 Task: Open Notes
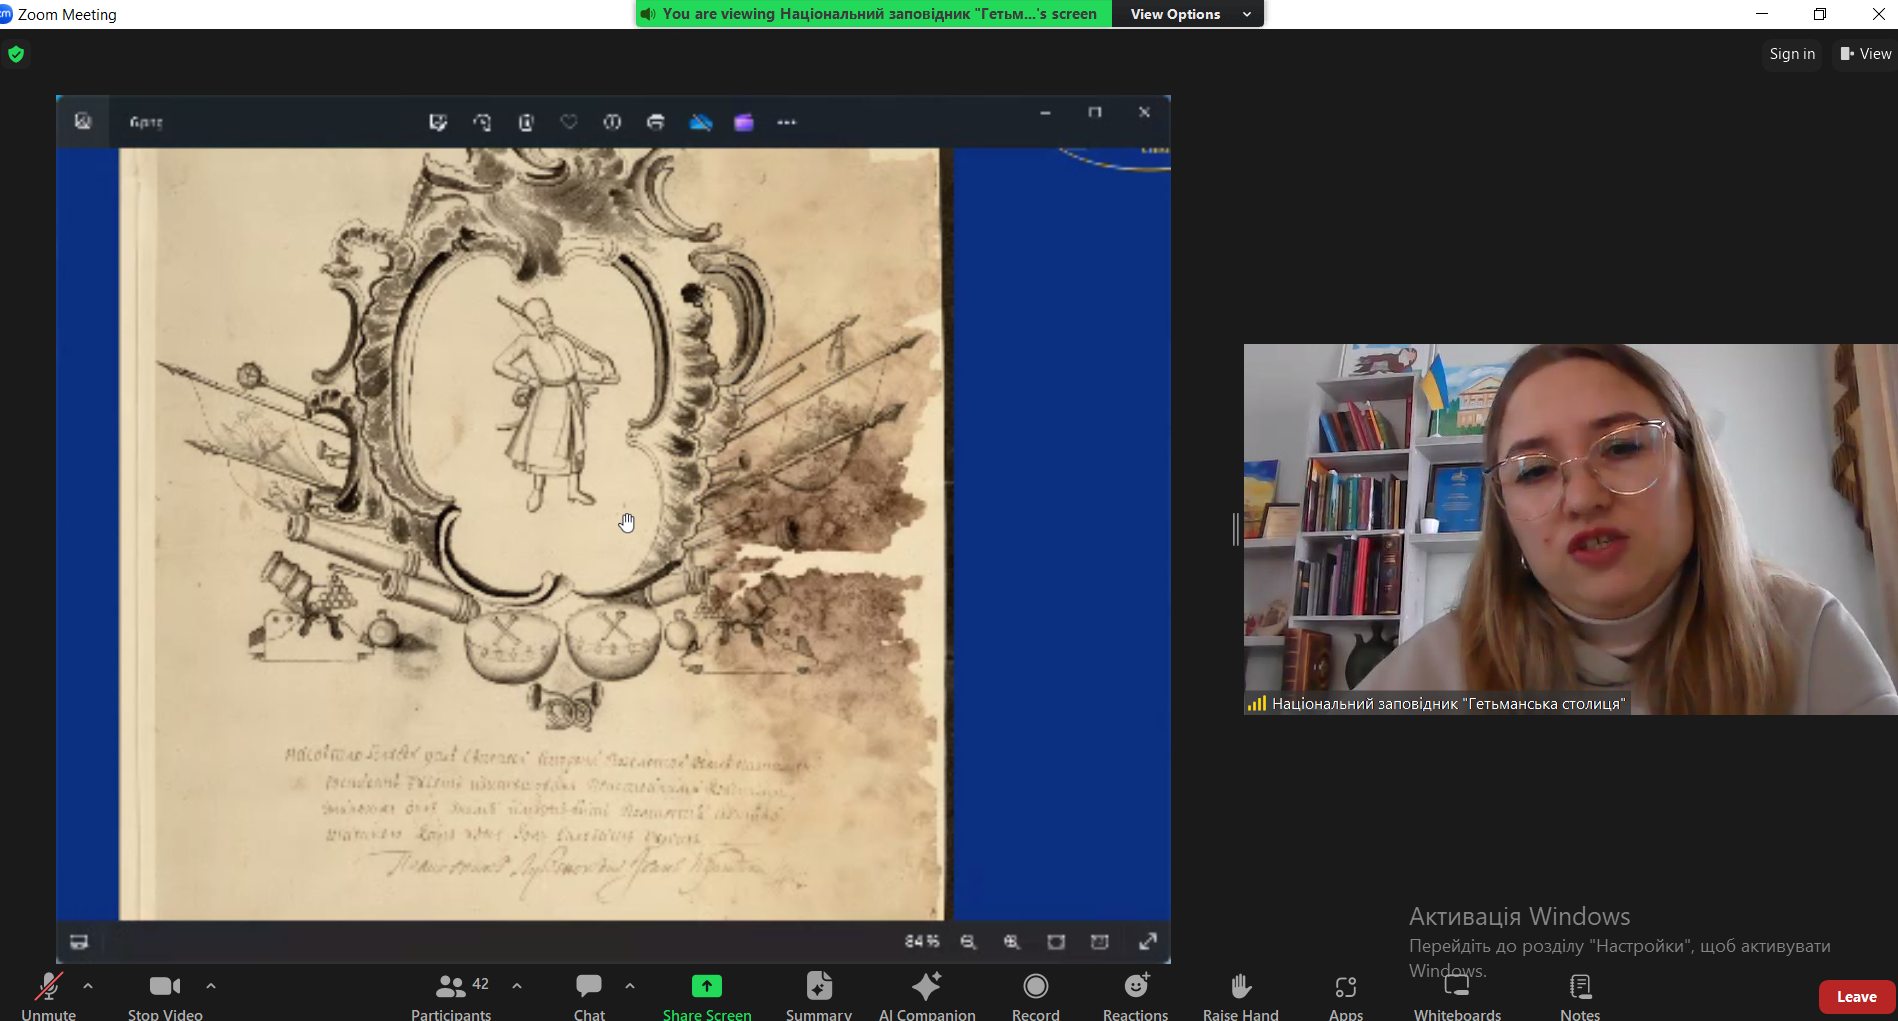[x=1580, y=995]
